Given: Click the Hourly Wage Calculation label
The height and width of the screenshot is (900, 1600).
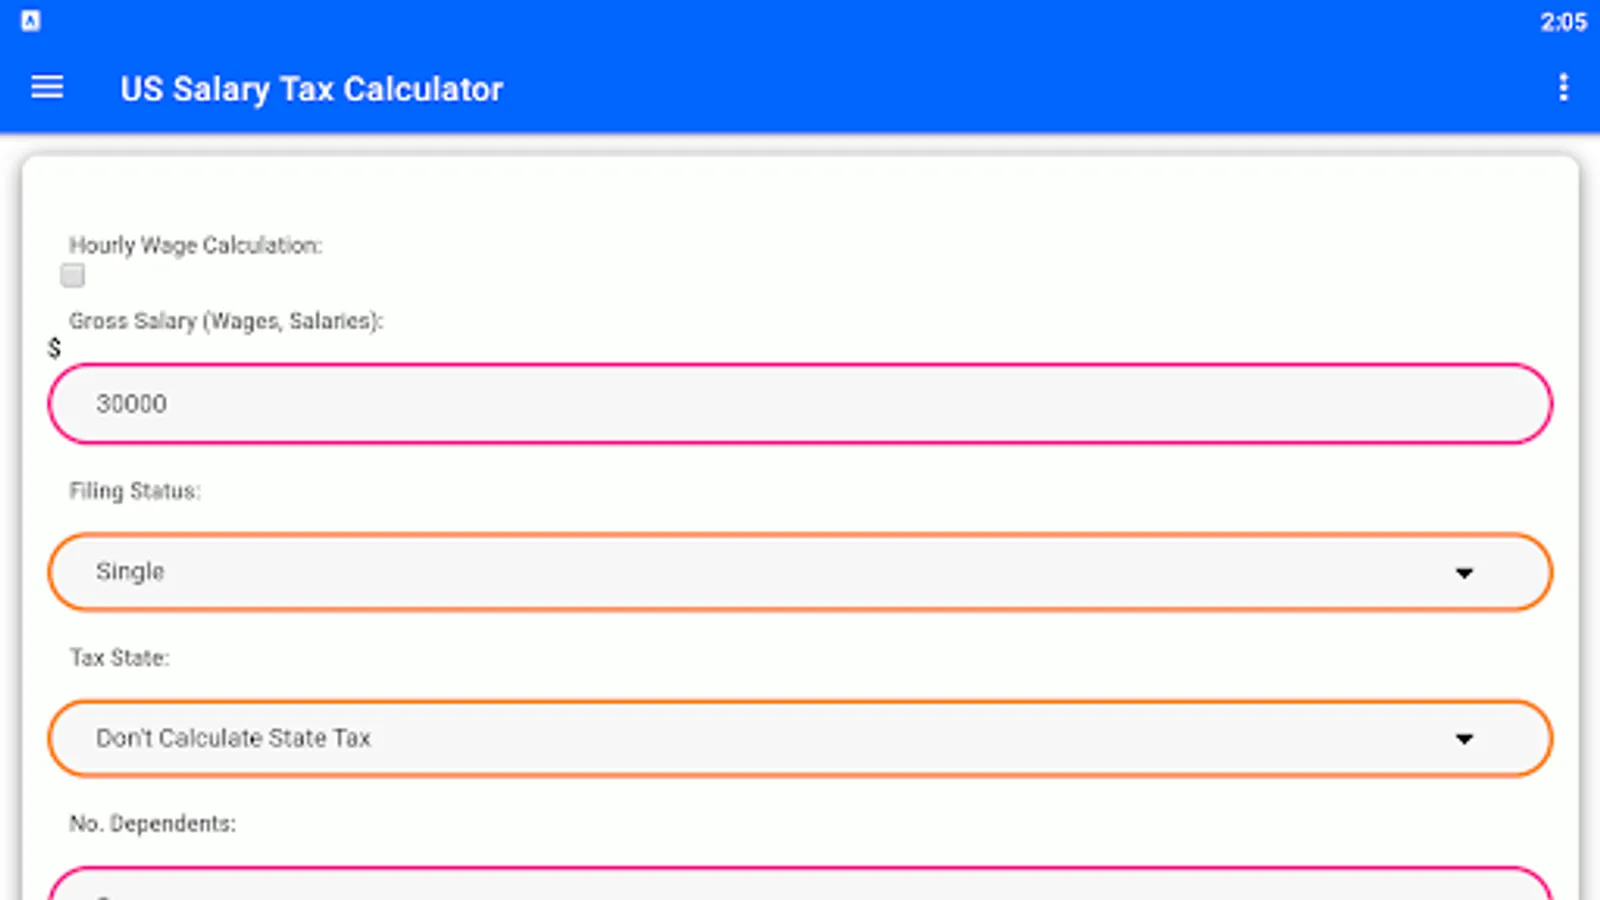Looking at the screenshot, I should coord(195,245).
